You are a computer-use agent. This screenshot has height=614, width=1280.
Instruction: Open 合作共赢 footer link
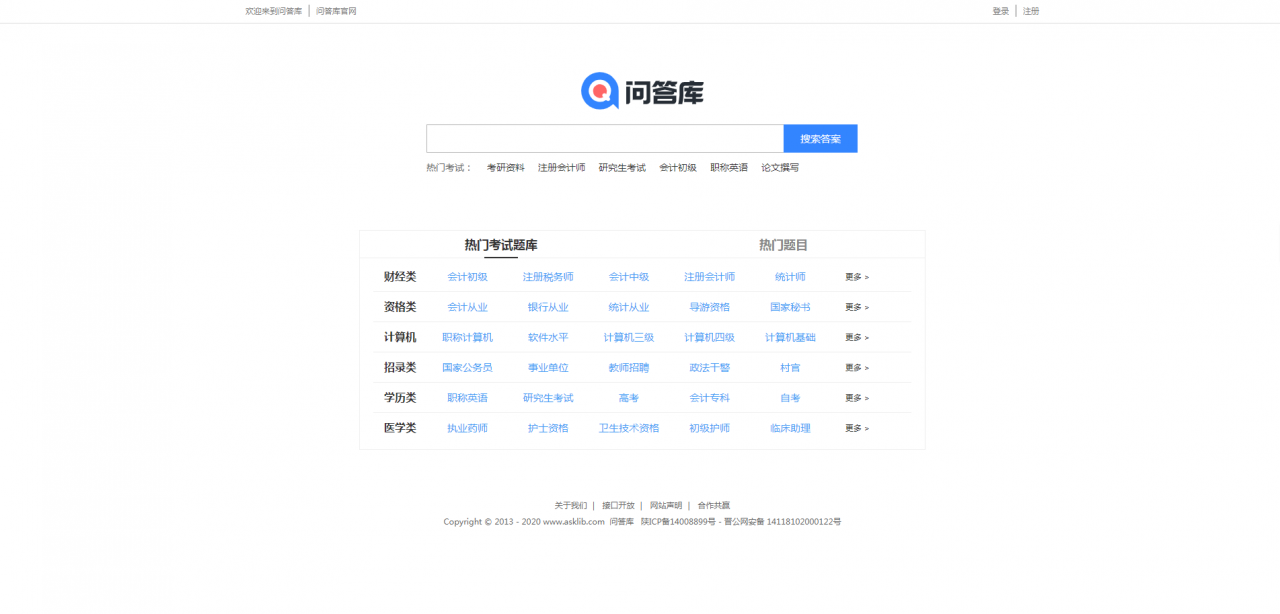(714, 505)
